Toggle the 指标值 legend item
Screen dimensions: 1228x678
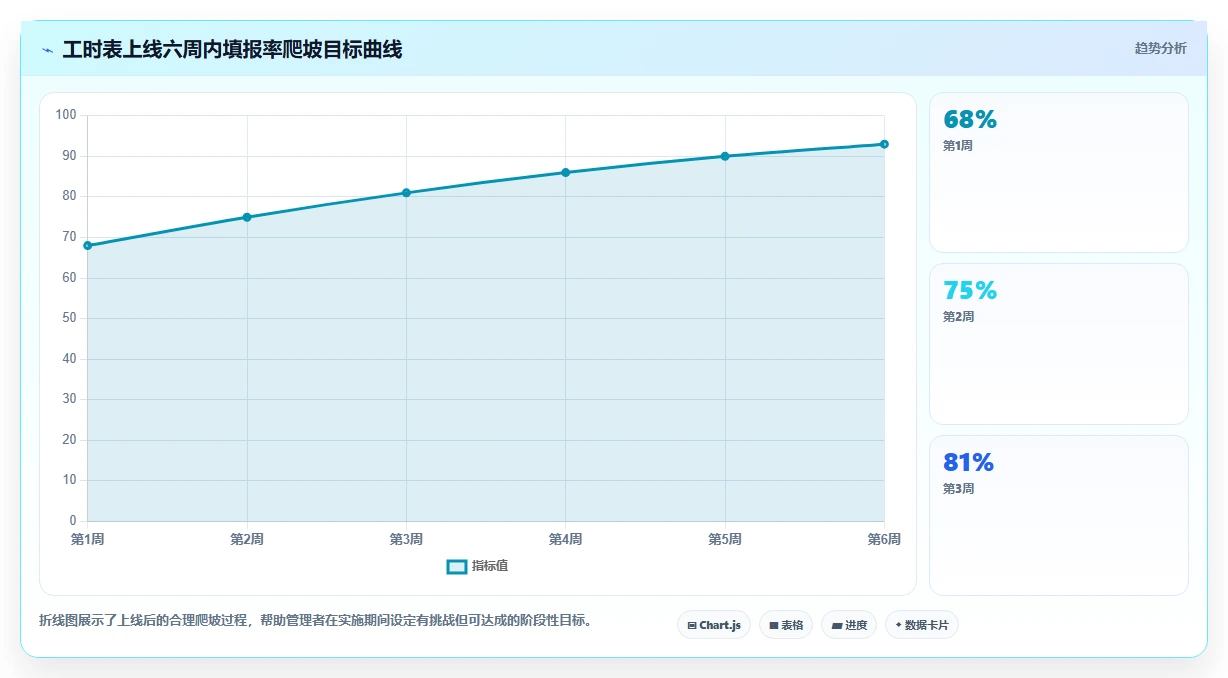coord(477,566)
